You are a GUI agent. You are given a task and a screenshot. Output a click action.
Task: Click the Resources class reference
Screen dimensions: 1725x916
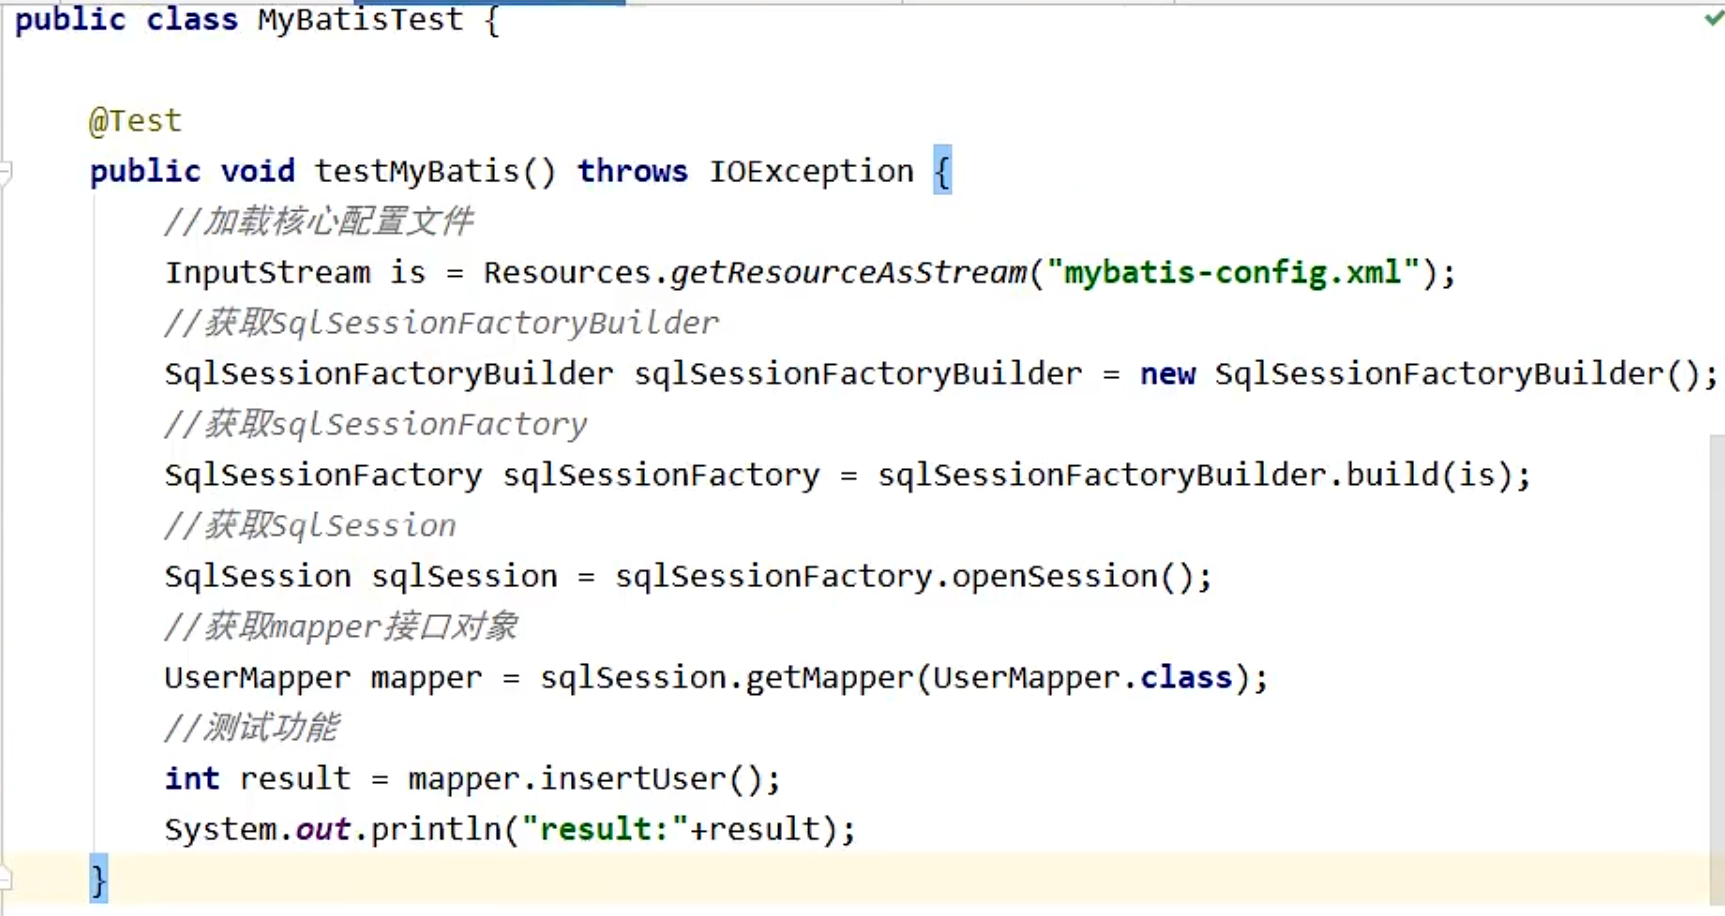coord(567,272)
